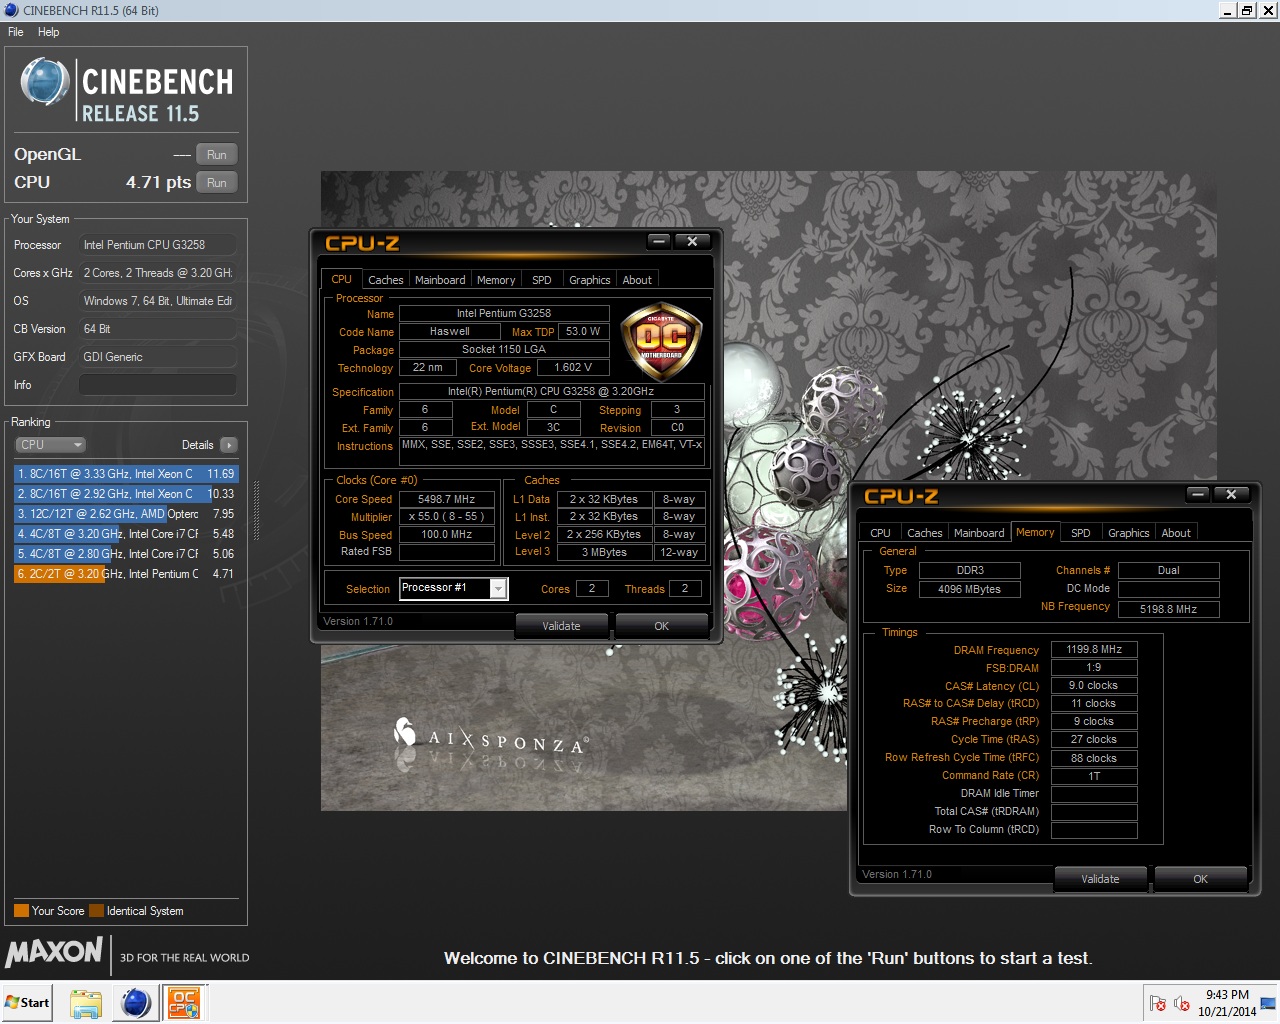Viewport: 1280px width, 1024px height.
Task: Click the Maxon logo
Action: pyautogui.click(x=54, y=951)
